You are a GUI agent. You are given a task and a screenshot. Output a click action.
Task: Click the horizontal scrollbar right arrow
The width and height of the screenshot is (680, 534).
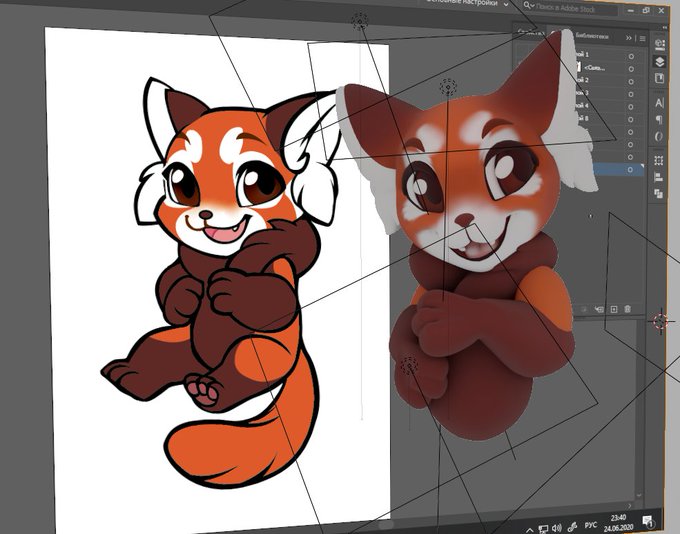(630, 506)
